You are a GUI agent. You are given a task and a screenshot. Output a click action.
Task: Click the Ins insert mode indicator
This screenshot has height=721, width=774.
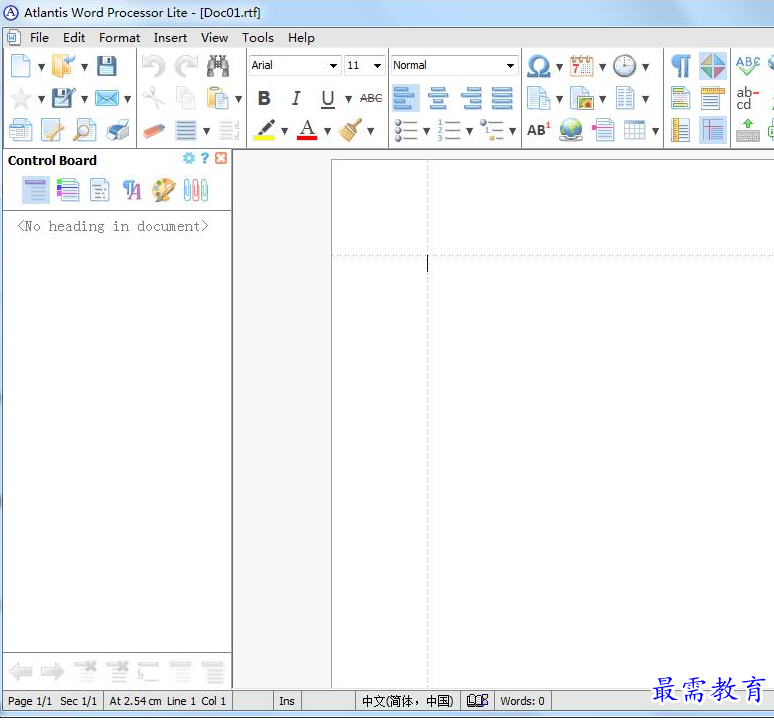point(287,701)
